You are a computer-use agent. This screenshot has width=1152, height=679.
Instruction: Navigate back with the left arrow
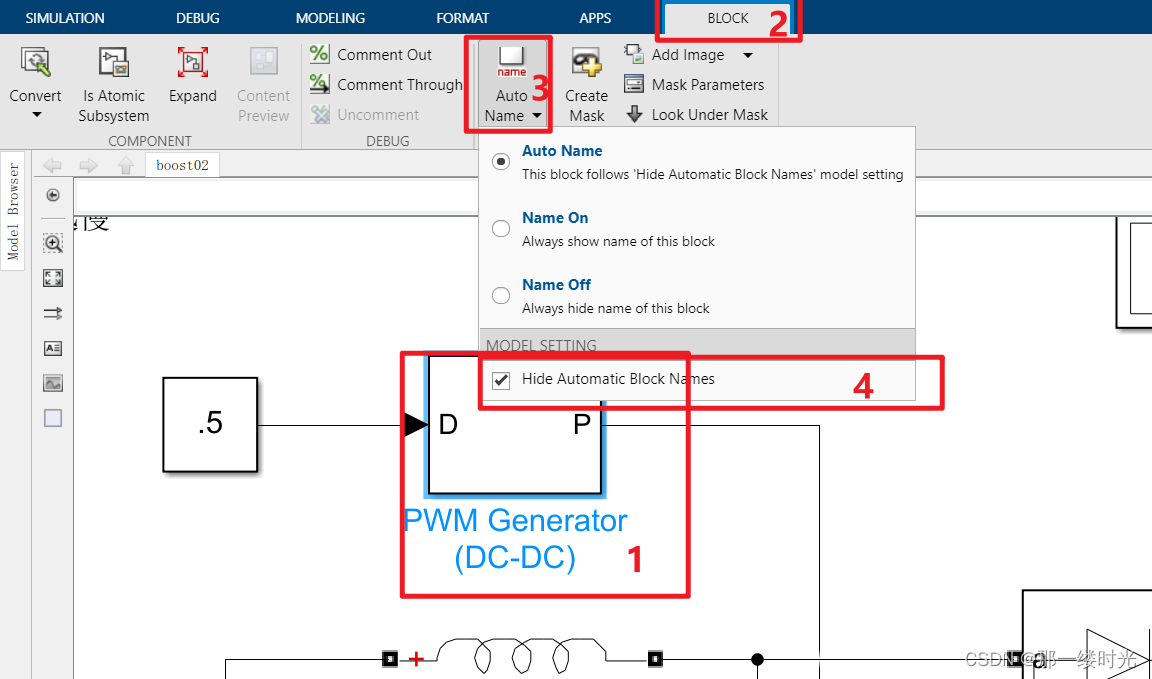click(52, 165)
